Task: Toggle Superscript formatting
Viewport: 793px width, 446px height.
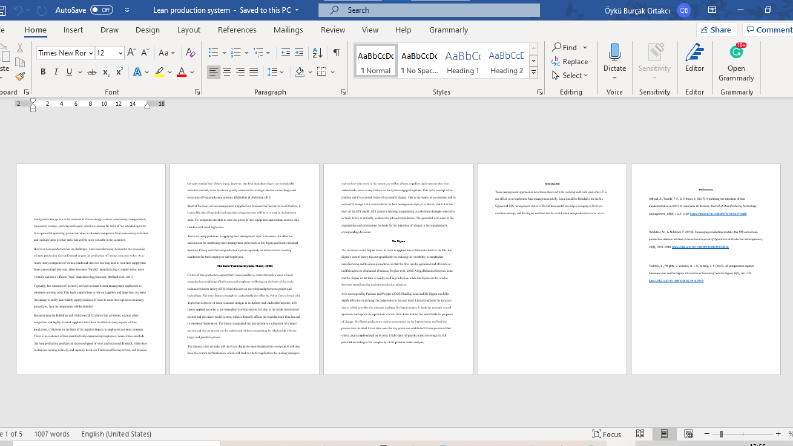Action: 119,72
